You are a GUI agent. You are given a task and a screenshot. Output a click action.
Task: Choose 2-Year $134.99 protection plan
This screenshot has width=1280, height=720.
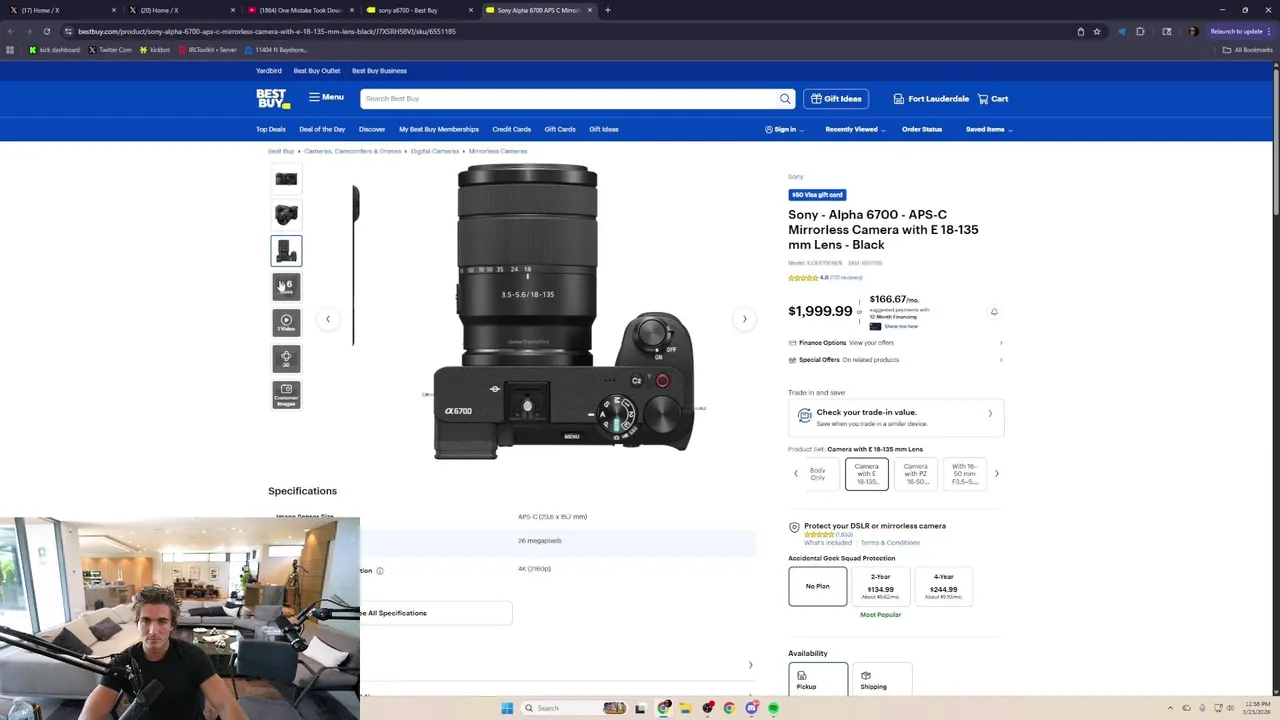click(880, 586)
